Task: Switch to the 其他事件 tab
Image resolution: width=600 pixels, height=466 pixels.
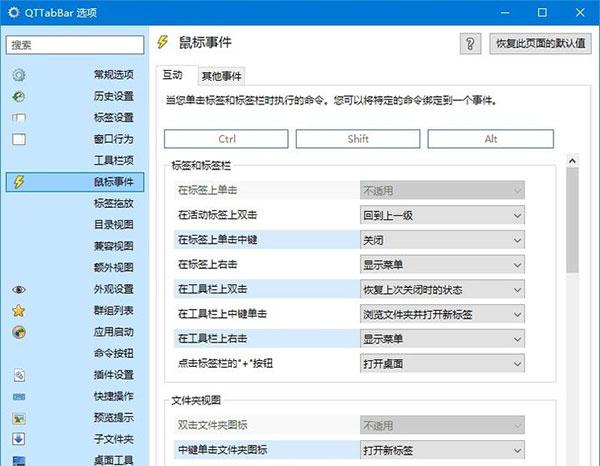Action: [x=222, y=76]
